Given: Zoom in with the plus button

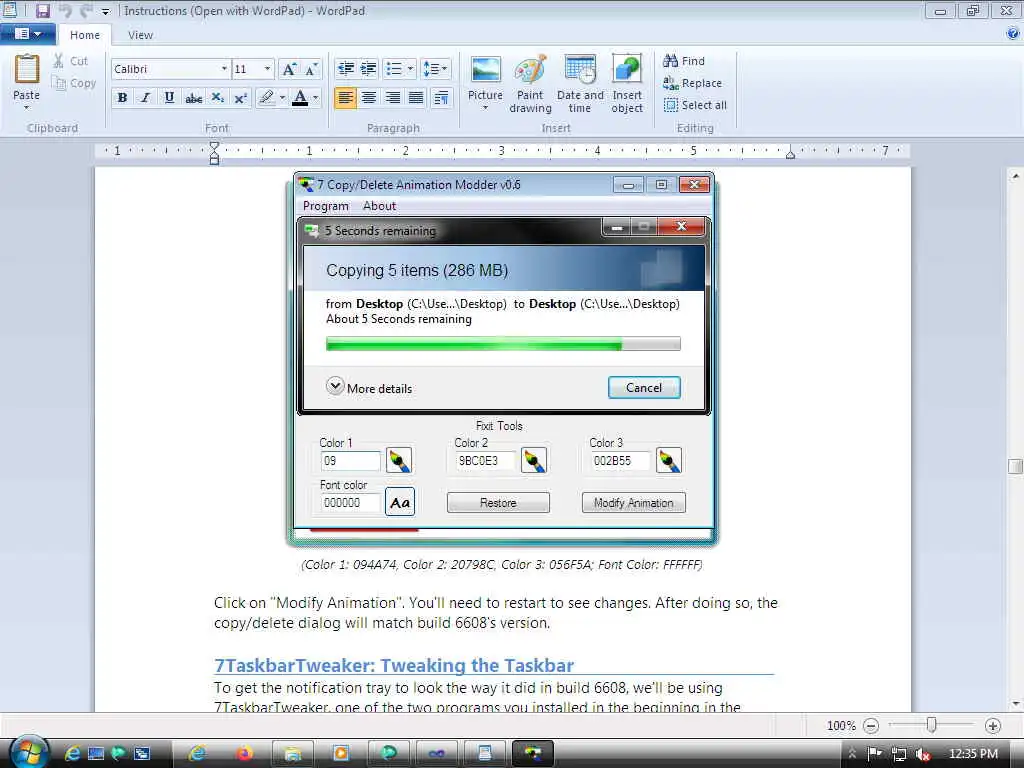Looking at the screenshot, I should click(x=993, y=726).
